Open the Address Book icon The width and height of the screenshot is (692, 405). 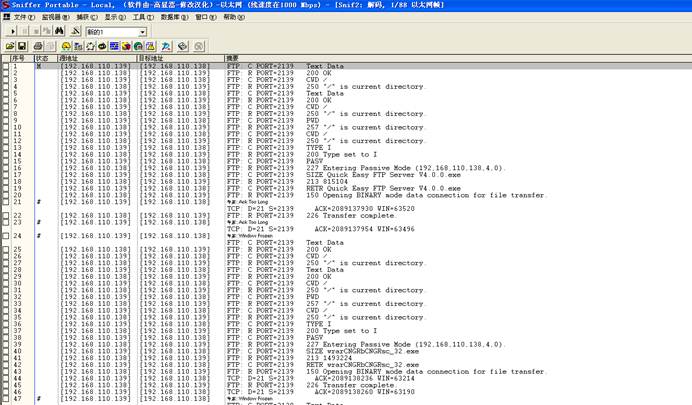pos(183,46)
